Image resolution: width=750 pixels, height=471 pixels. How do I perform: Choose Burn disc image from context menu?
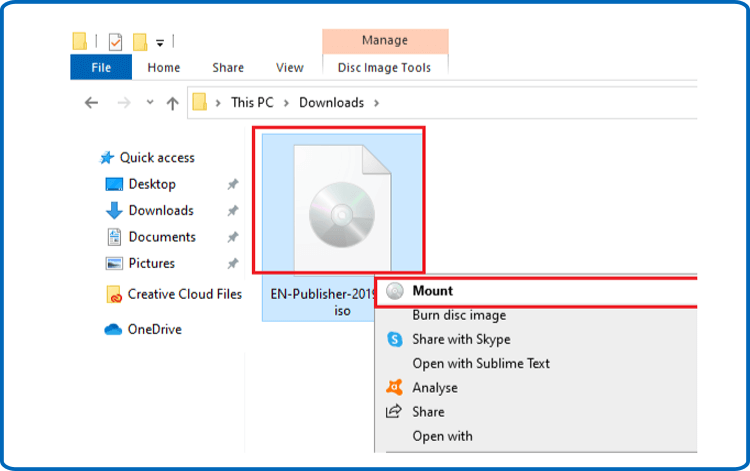coord(459,315)
